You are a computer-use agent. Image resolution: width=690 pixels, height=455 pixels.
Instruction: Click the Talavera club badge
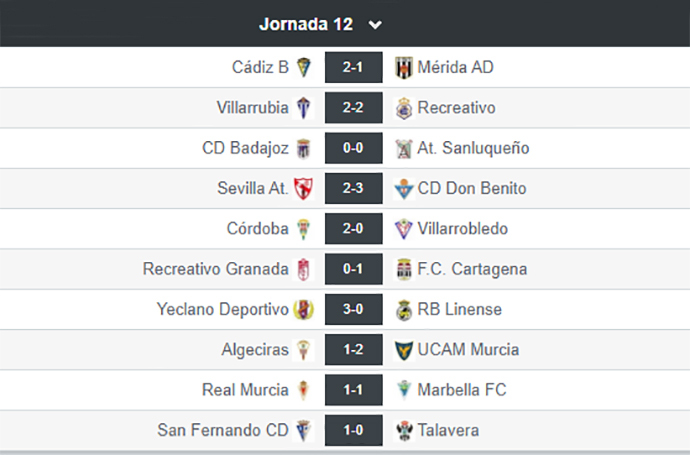404,430
